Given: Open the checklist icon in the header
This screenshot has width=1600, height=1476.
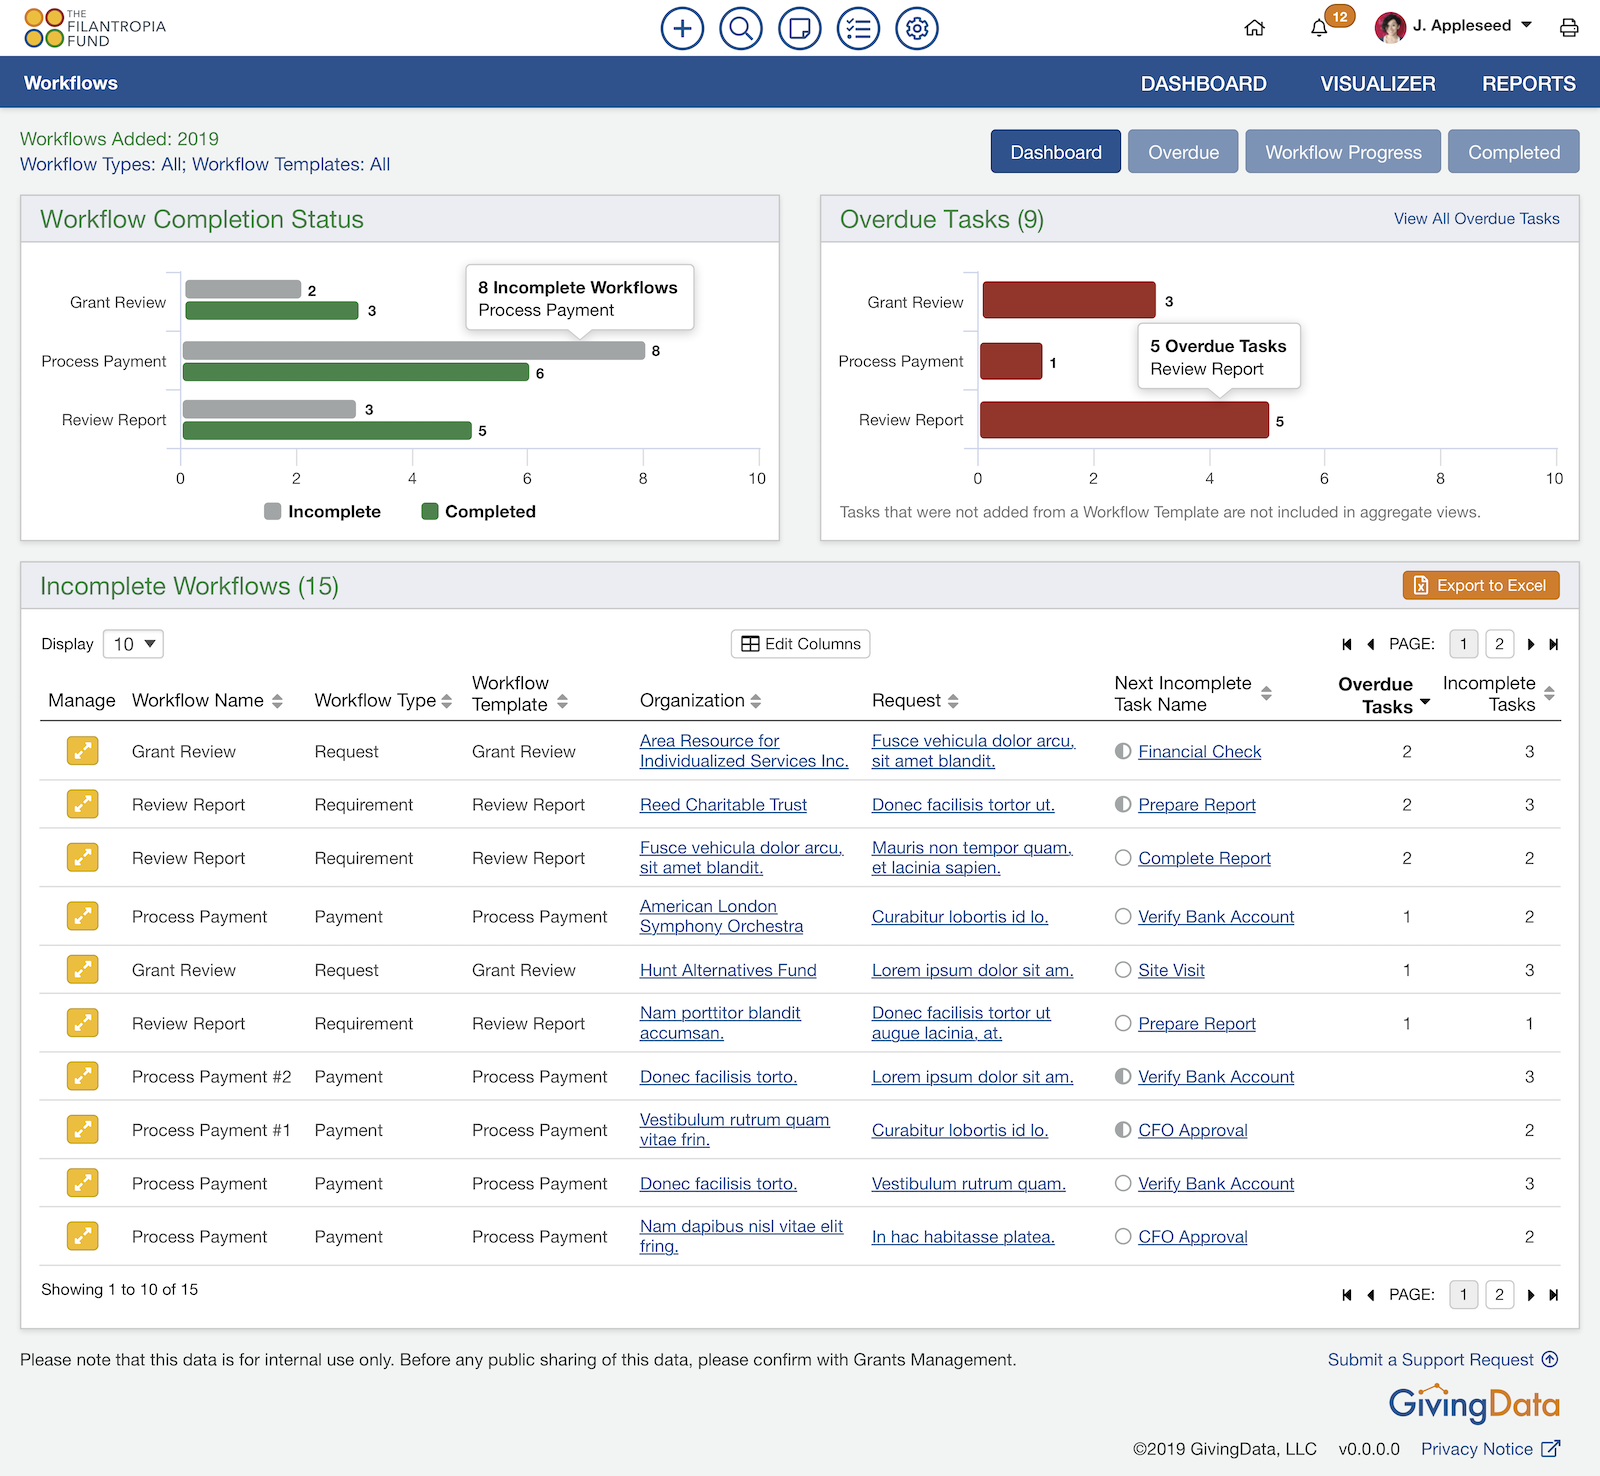Looking at the screenshot, I should [x=857, y=28].
